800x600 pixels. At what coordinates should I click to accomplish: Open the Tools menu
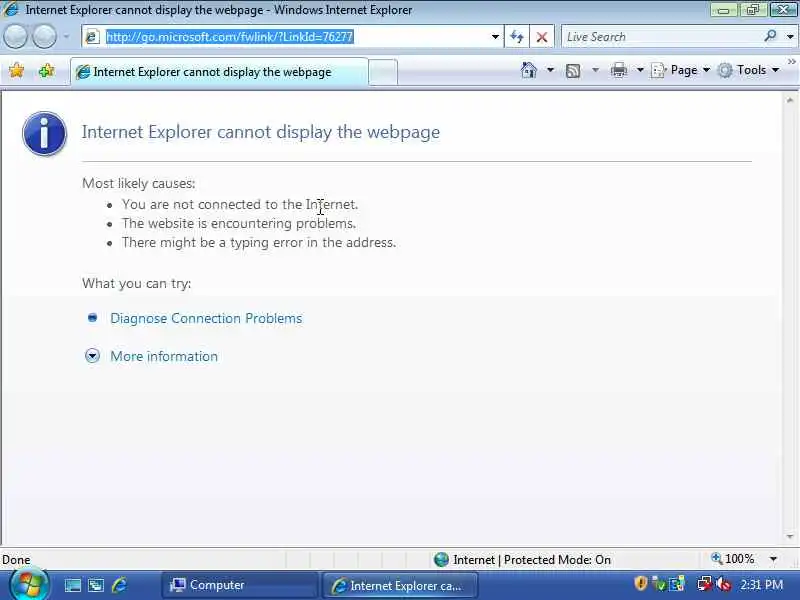click(x=748, y=70)
